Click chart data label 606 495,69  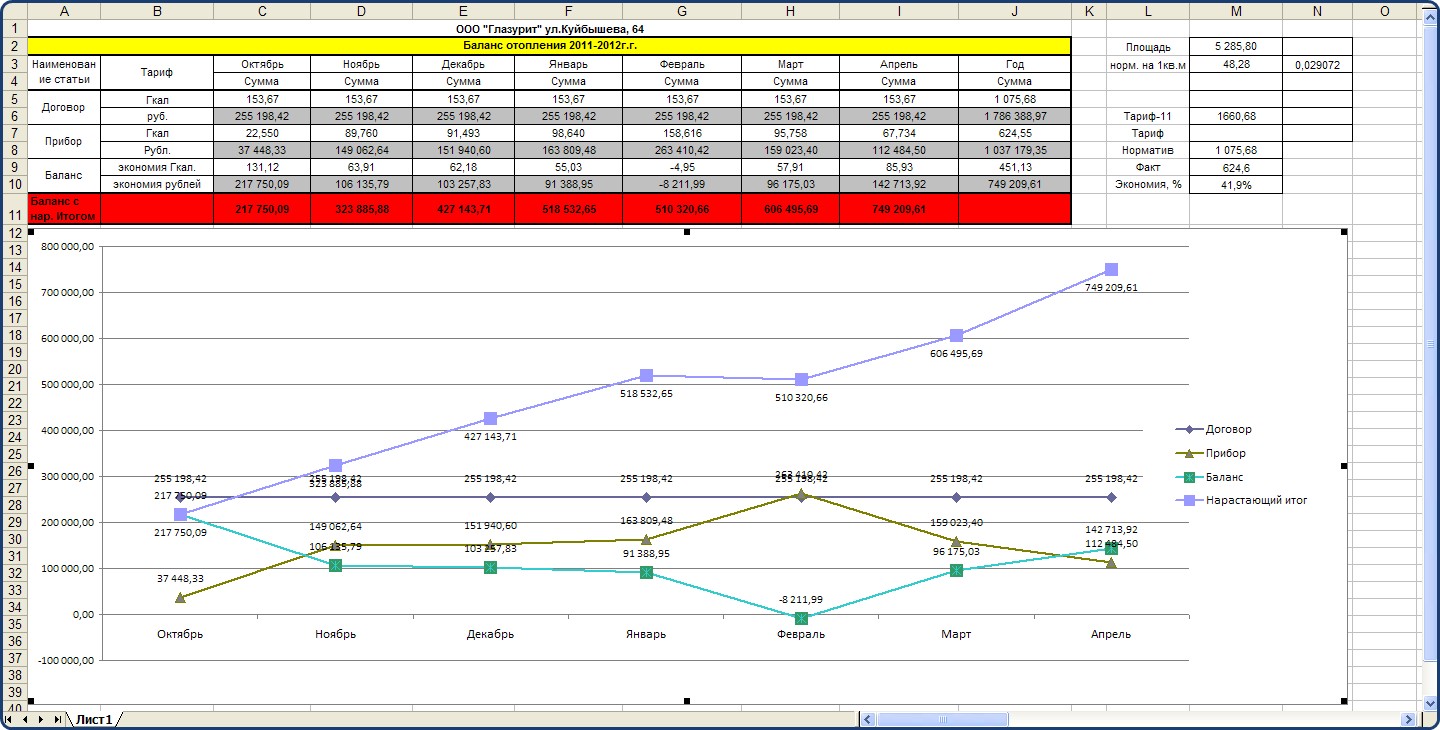coord(956,353)
